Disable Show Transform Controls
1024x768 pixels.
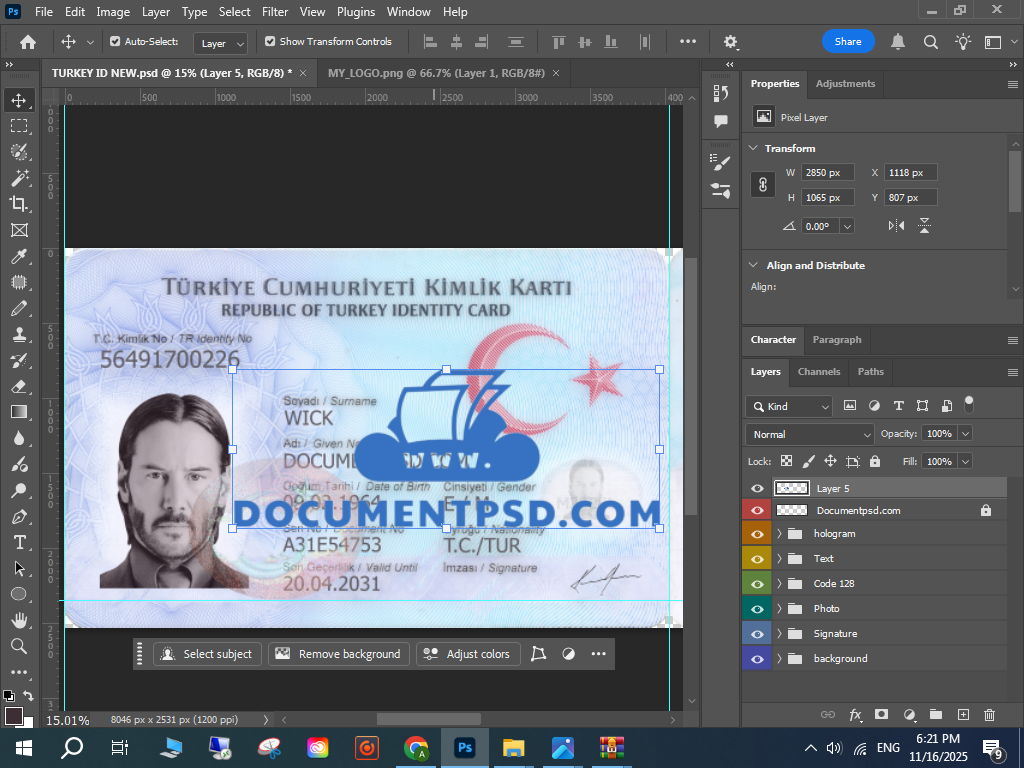coord(270,42)
